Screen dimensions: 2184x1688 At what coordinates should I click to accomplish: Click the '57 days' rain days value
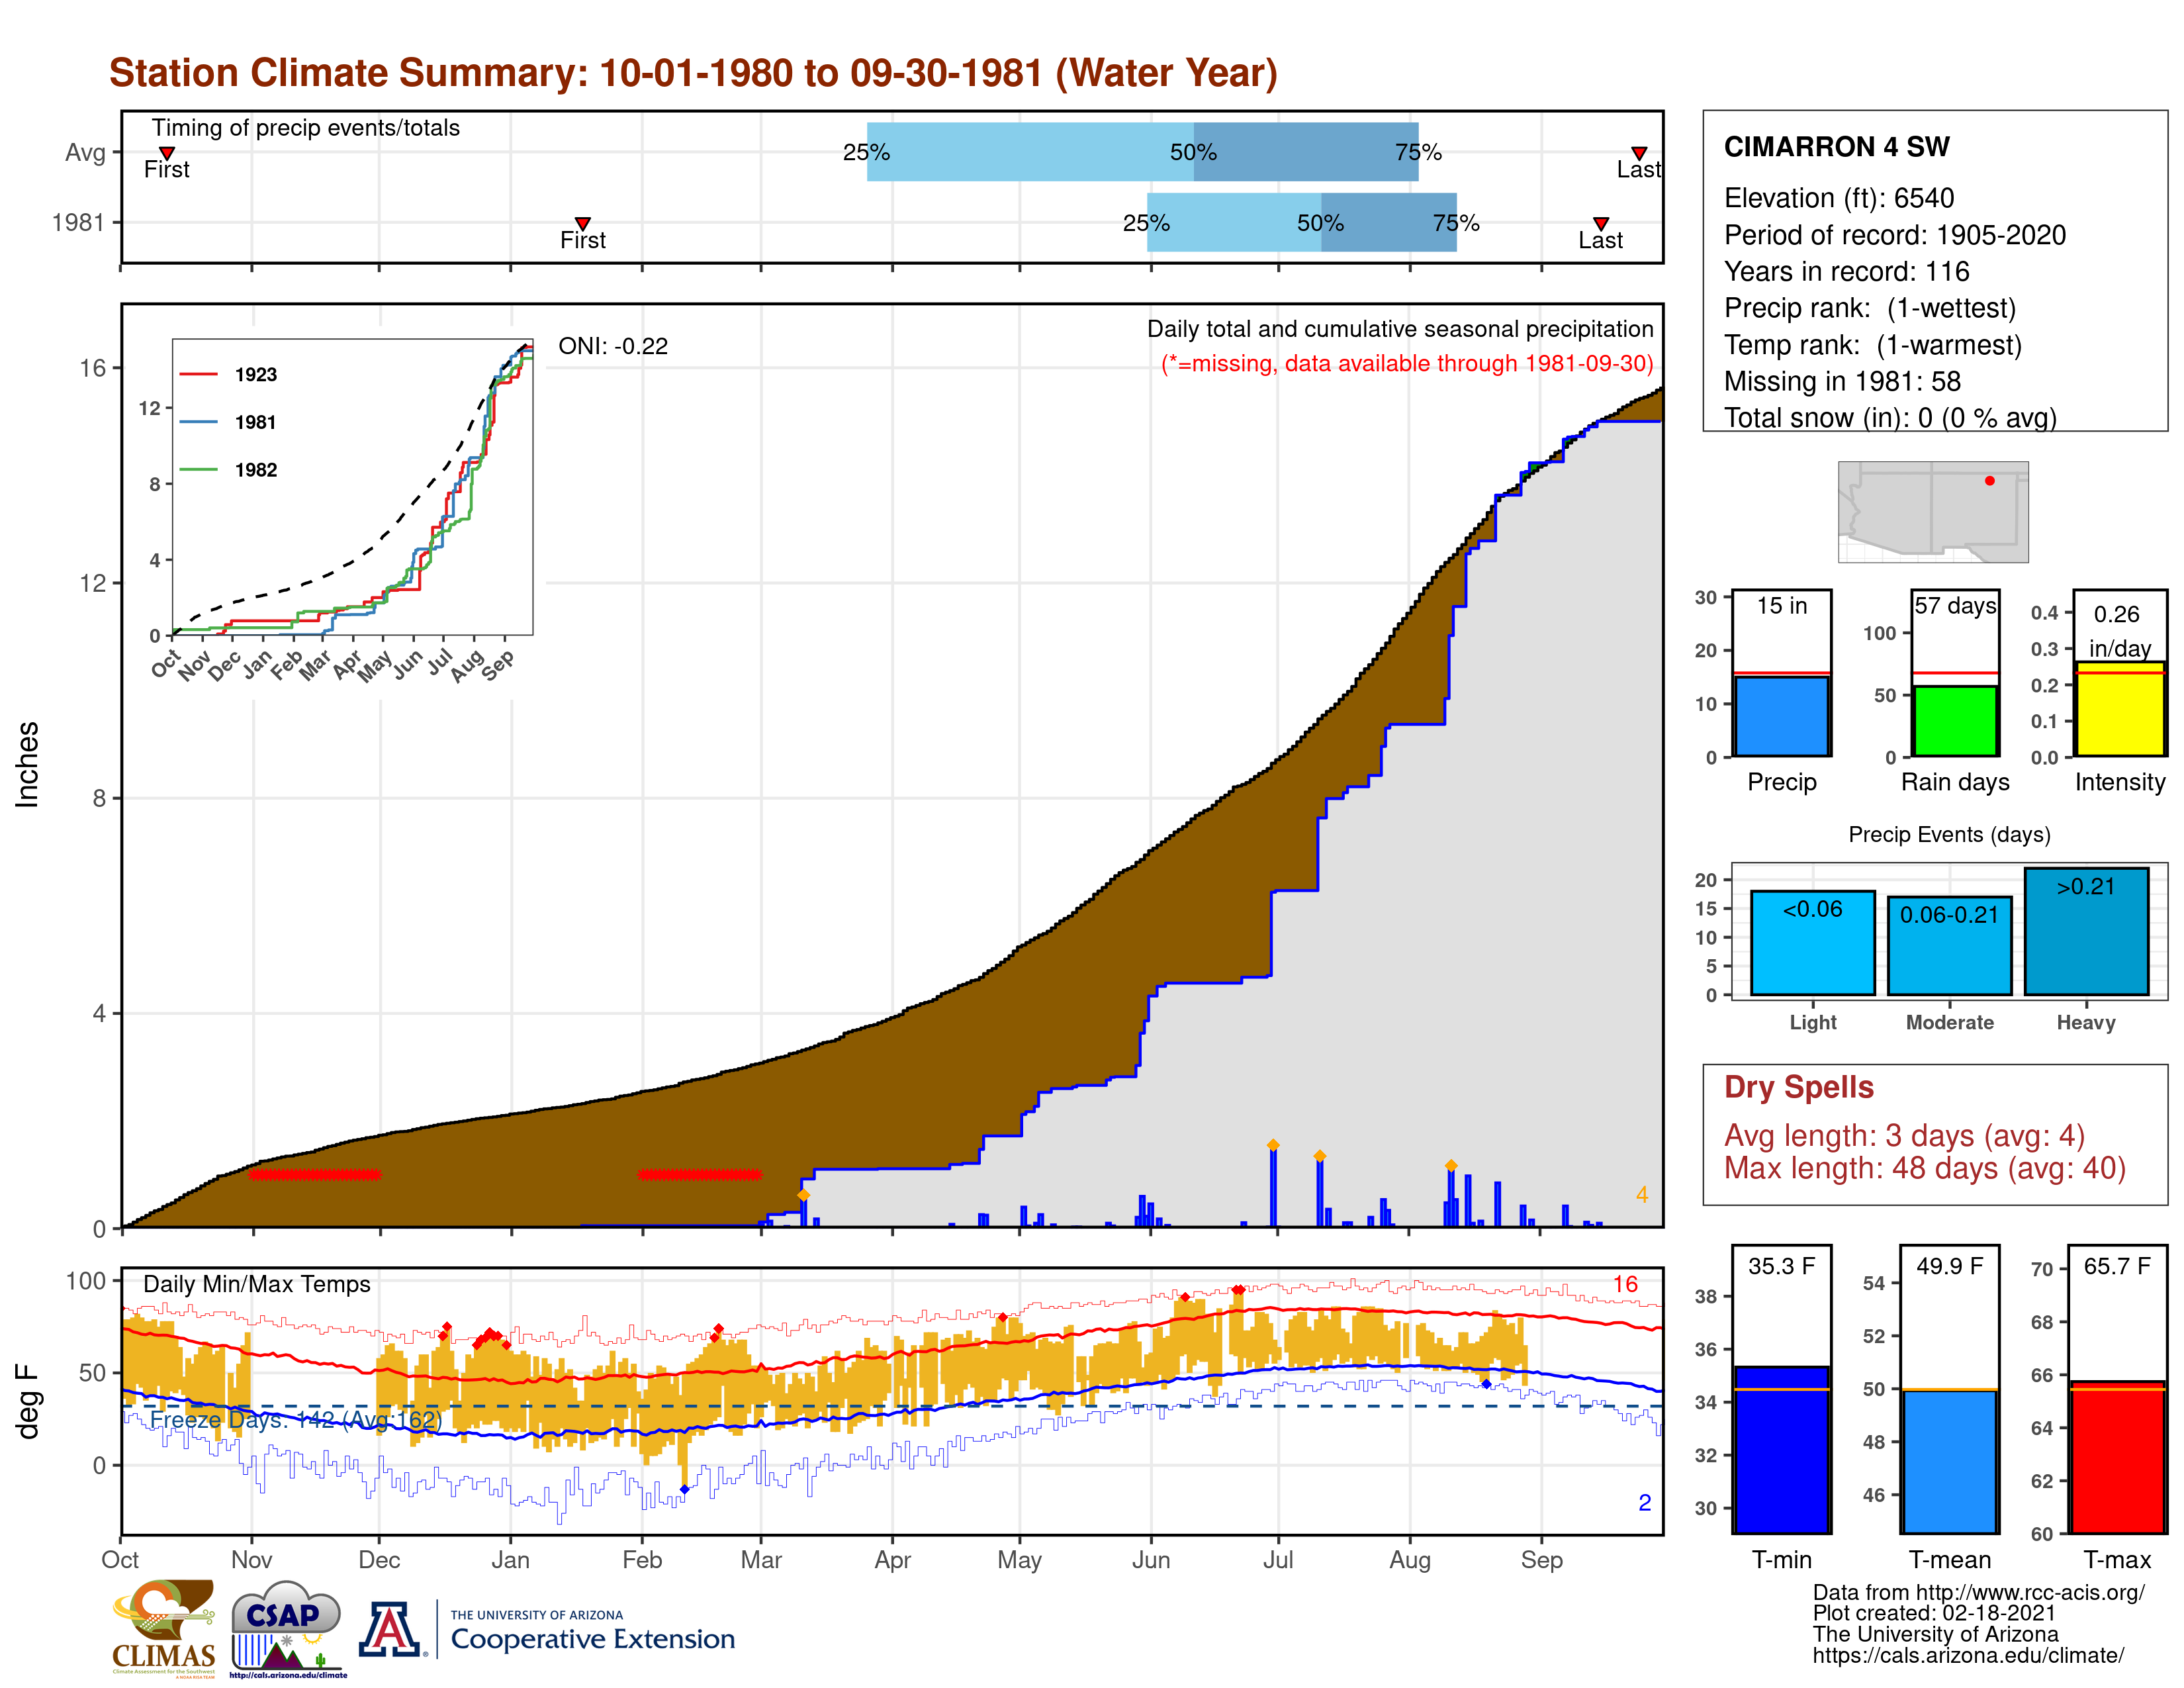(x=1955, y=606)
